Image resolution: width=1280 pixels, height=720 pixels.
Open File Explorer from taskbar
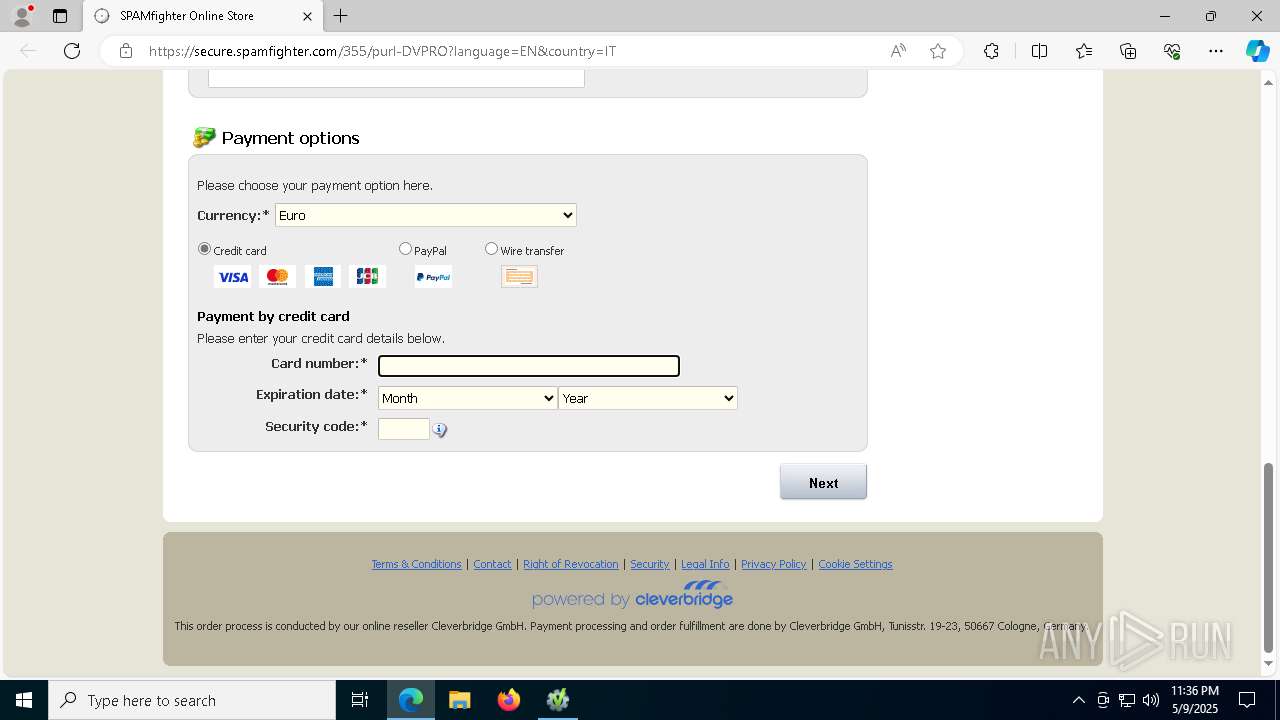click(460, 700)
